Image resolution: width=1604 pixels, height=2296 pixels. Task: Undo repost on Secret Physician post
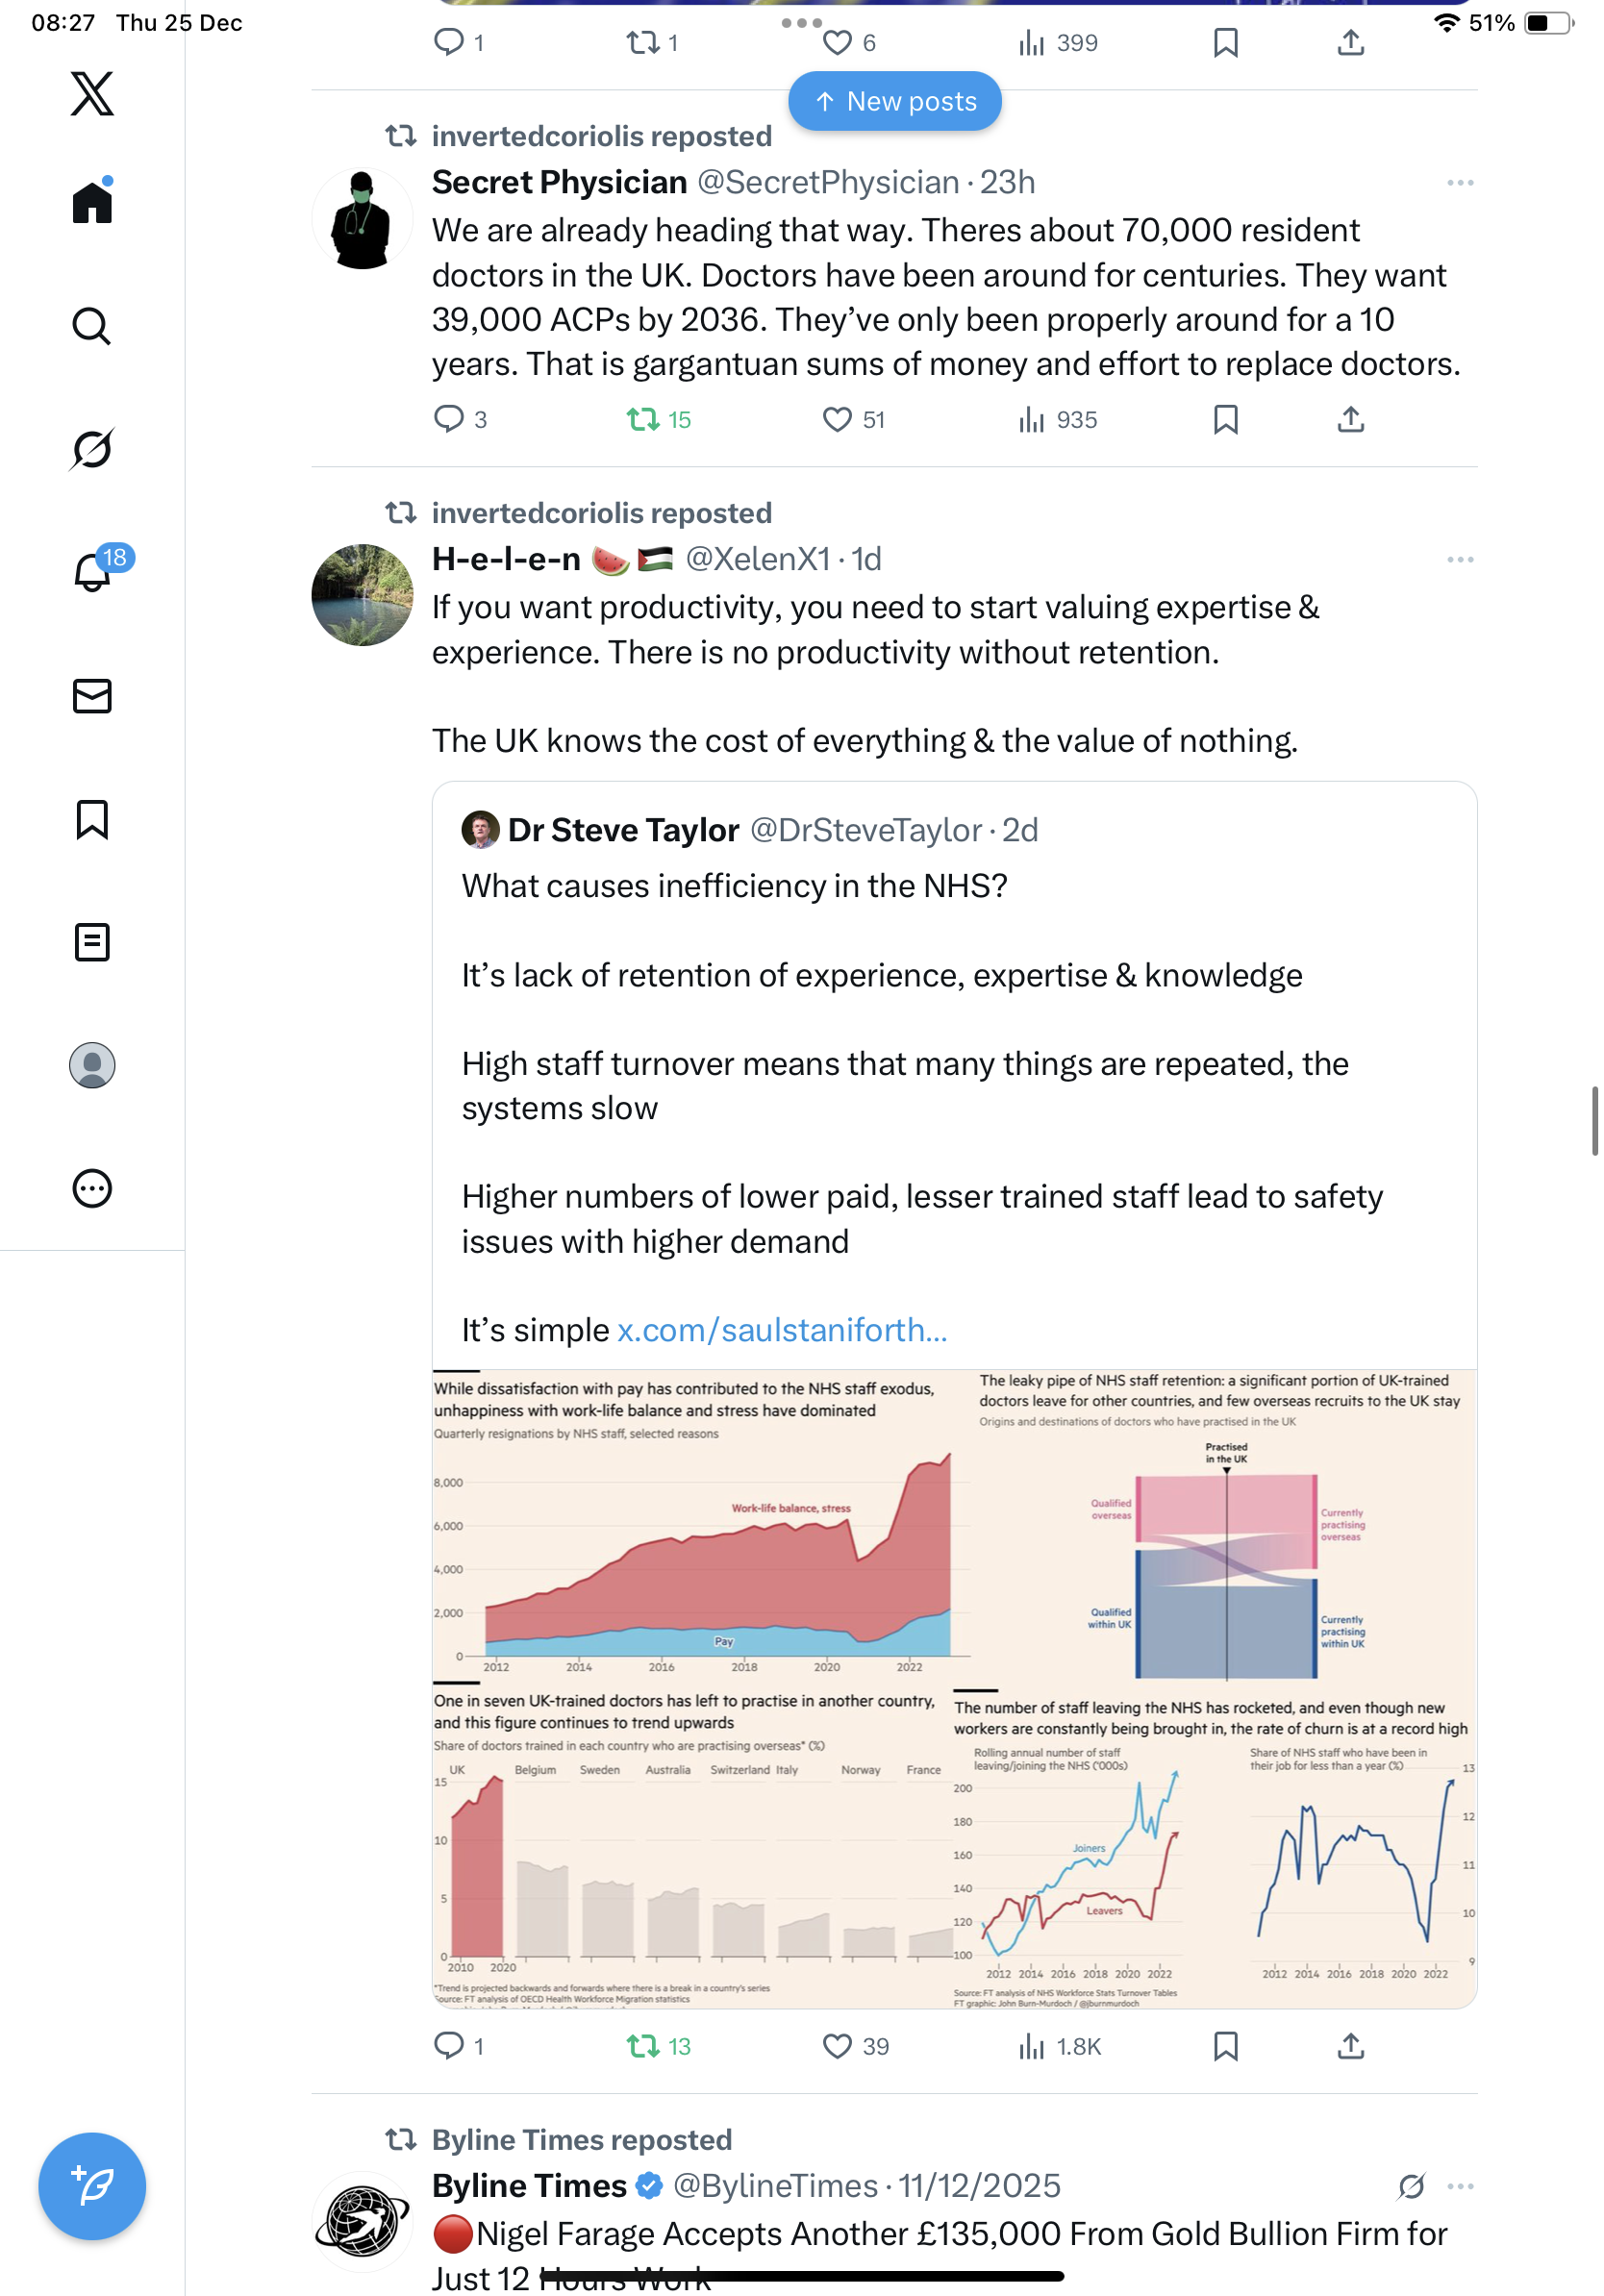coord(643,420)
